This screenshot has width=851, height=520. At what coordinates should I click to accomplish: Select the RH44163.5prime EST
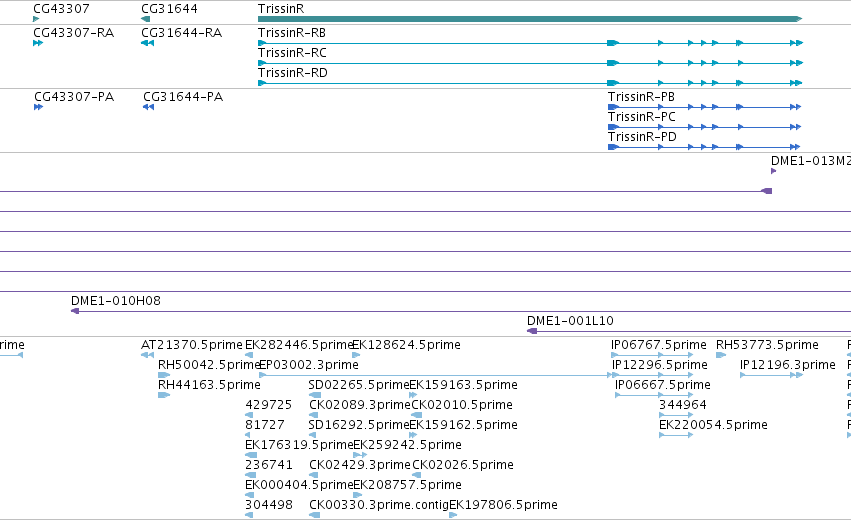pyautogui.click(x=209, y=385)
